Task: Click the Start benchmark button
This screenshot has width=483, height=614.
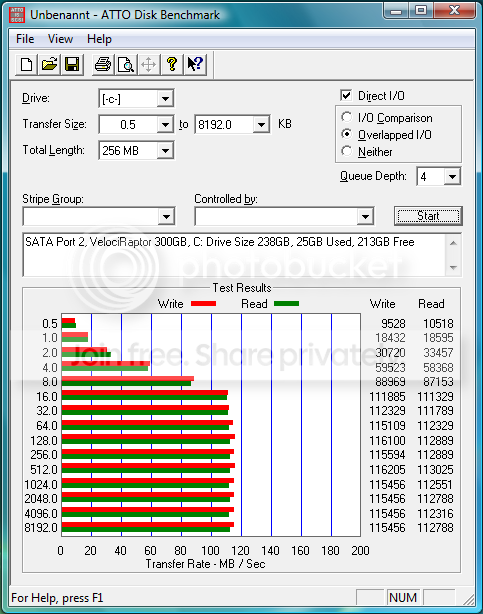Action: [x=428, y=216]
